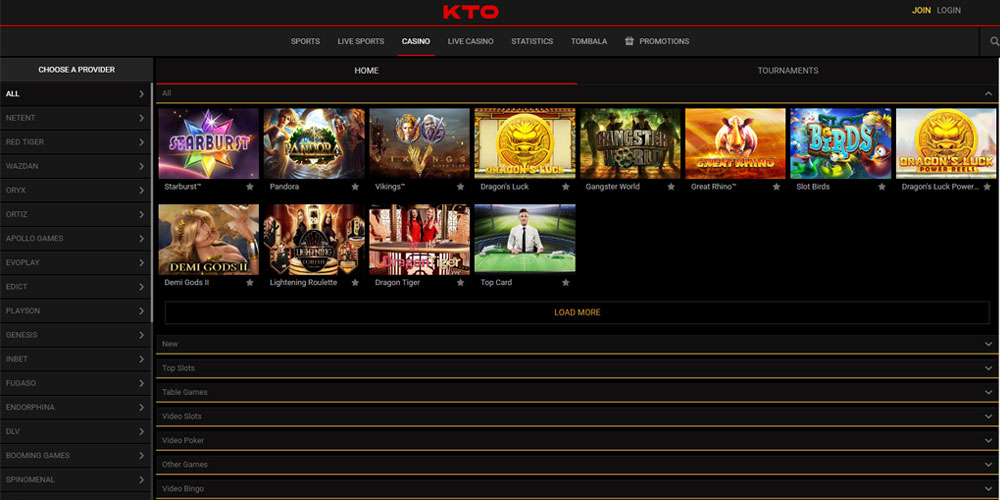1000x500 pixels.
Task: Click the star on Lightening Roulette
Action: [x=355, y=283]
